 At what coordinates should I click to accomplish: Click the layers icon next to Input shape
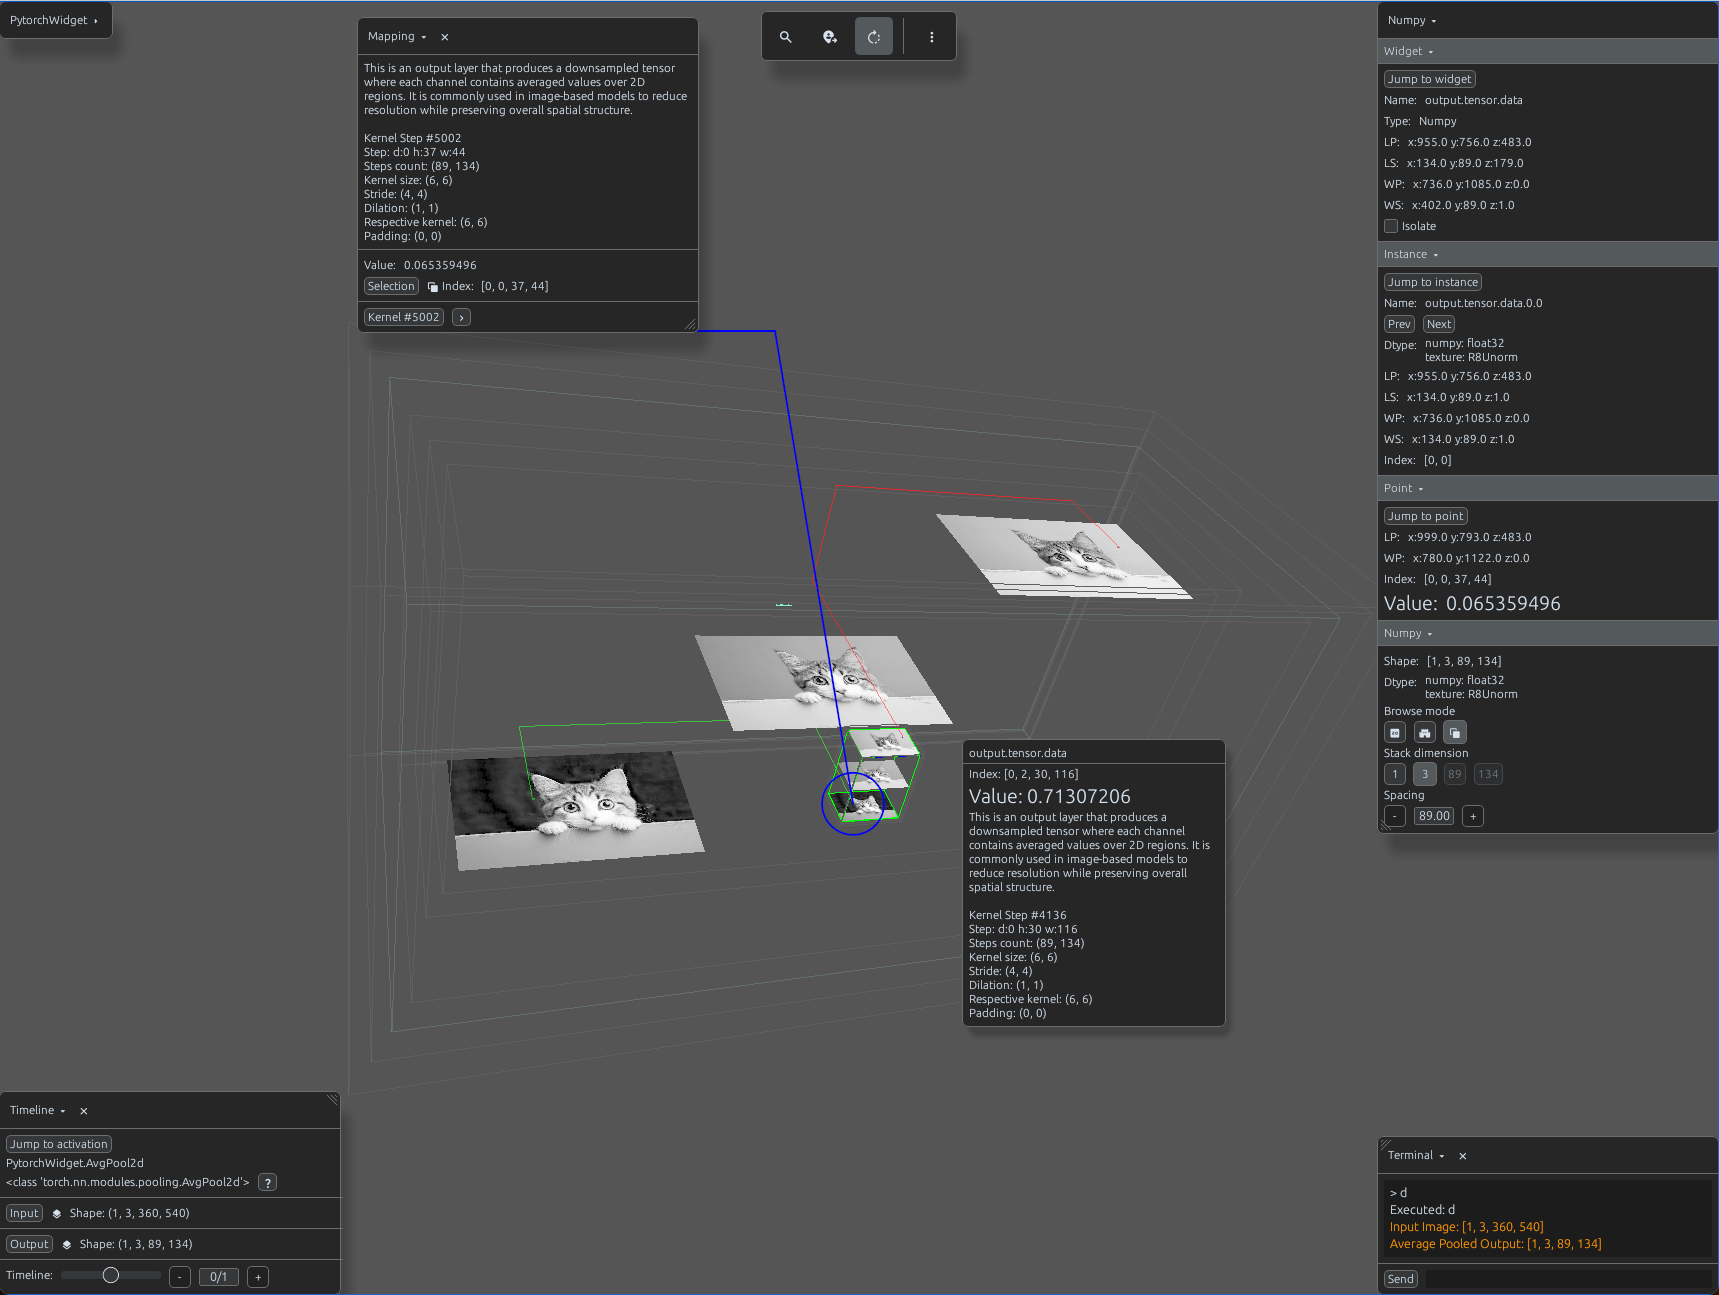pos(57,1213)
